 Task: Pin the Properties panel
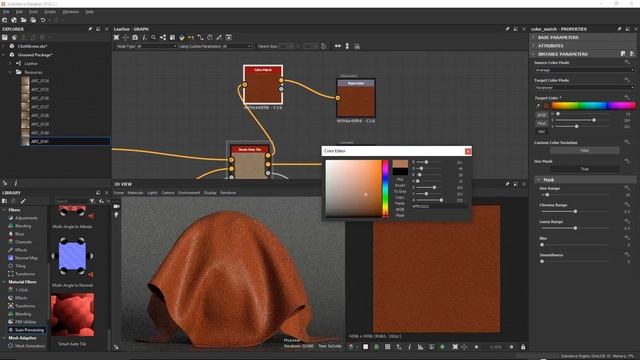(x=619, y=29)
